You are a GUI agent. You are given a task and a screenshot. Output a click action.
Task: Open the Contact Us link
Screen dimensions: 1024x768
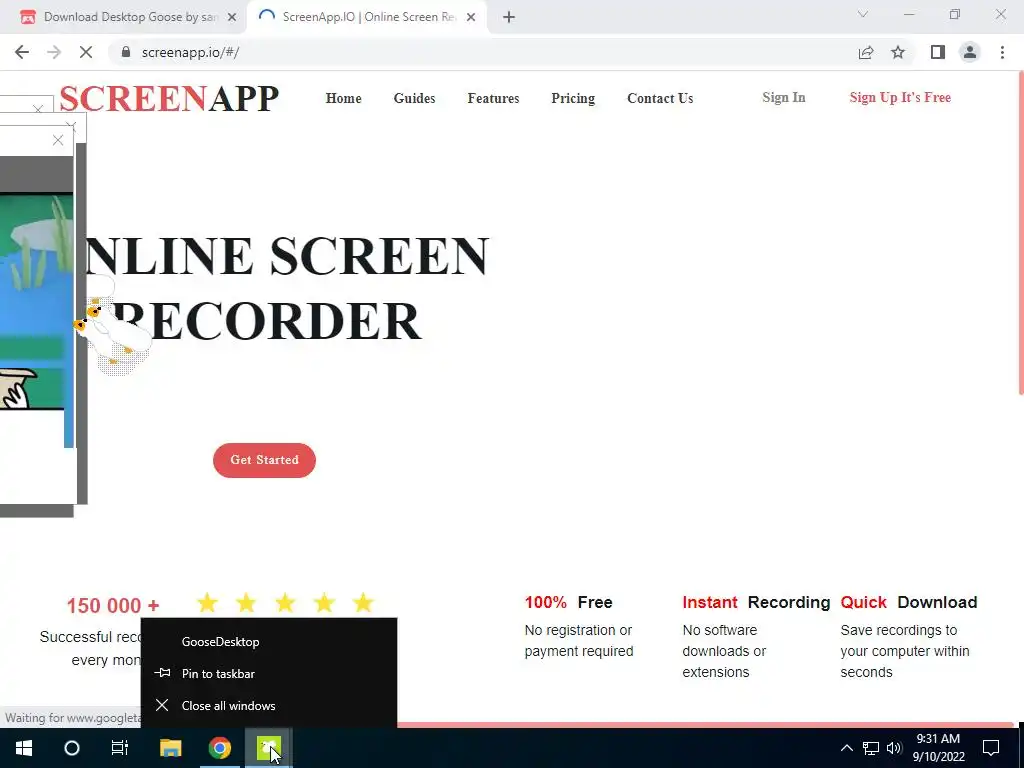[660, 99]
